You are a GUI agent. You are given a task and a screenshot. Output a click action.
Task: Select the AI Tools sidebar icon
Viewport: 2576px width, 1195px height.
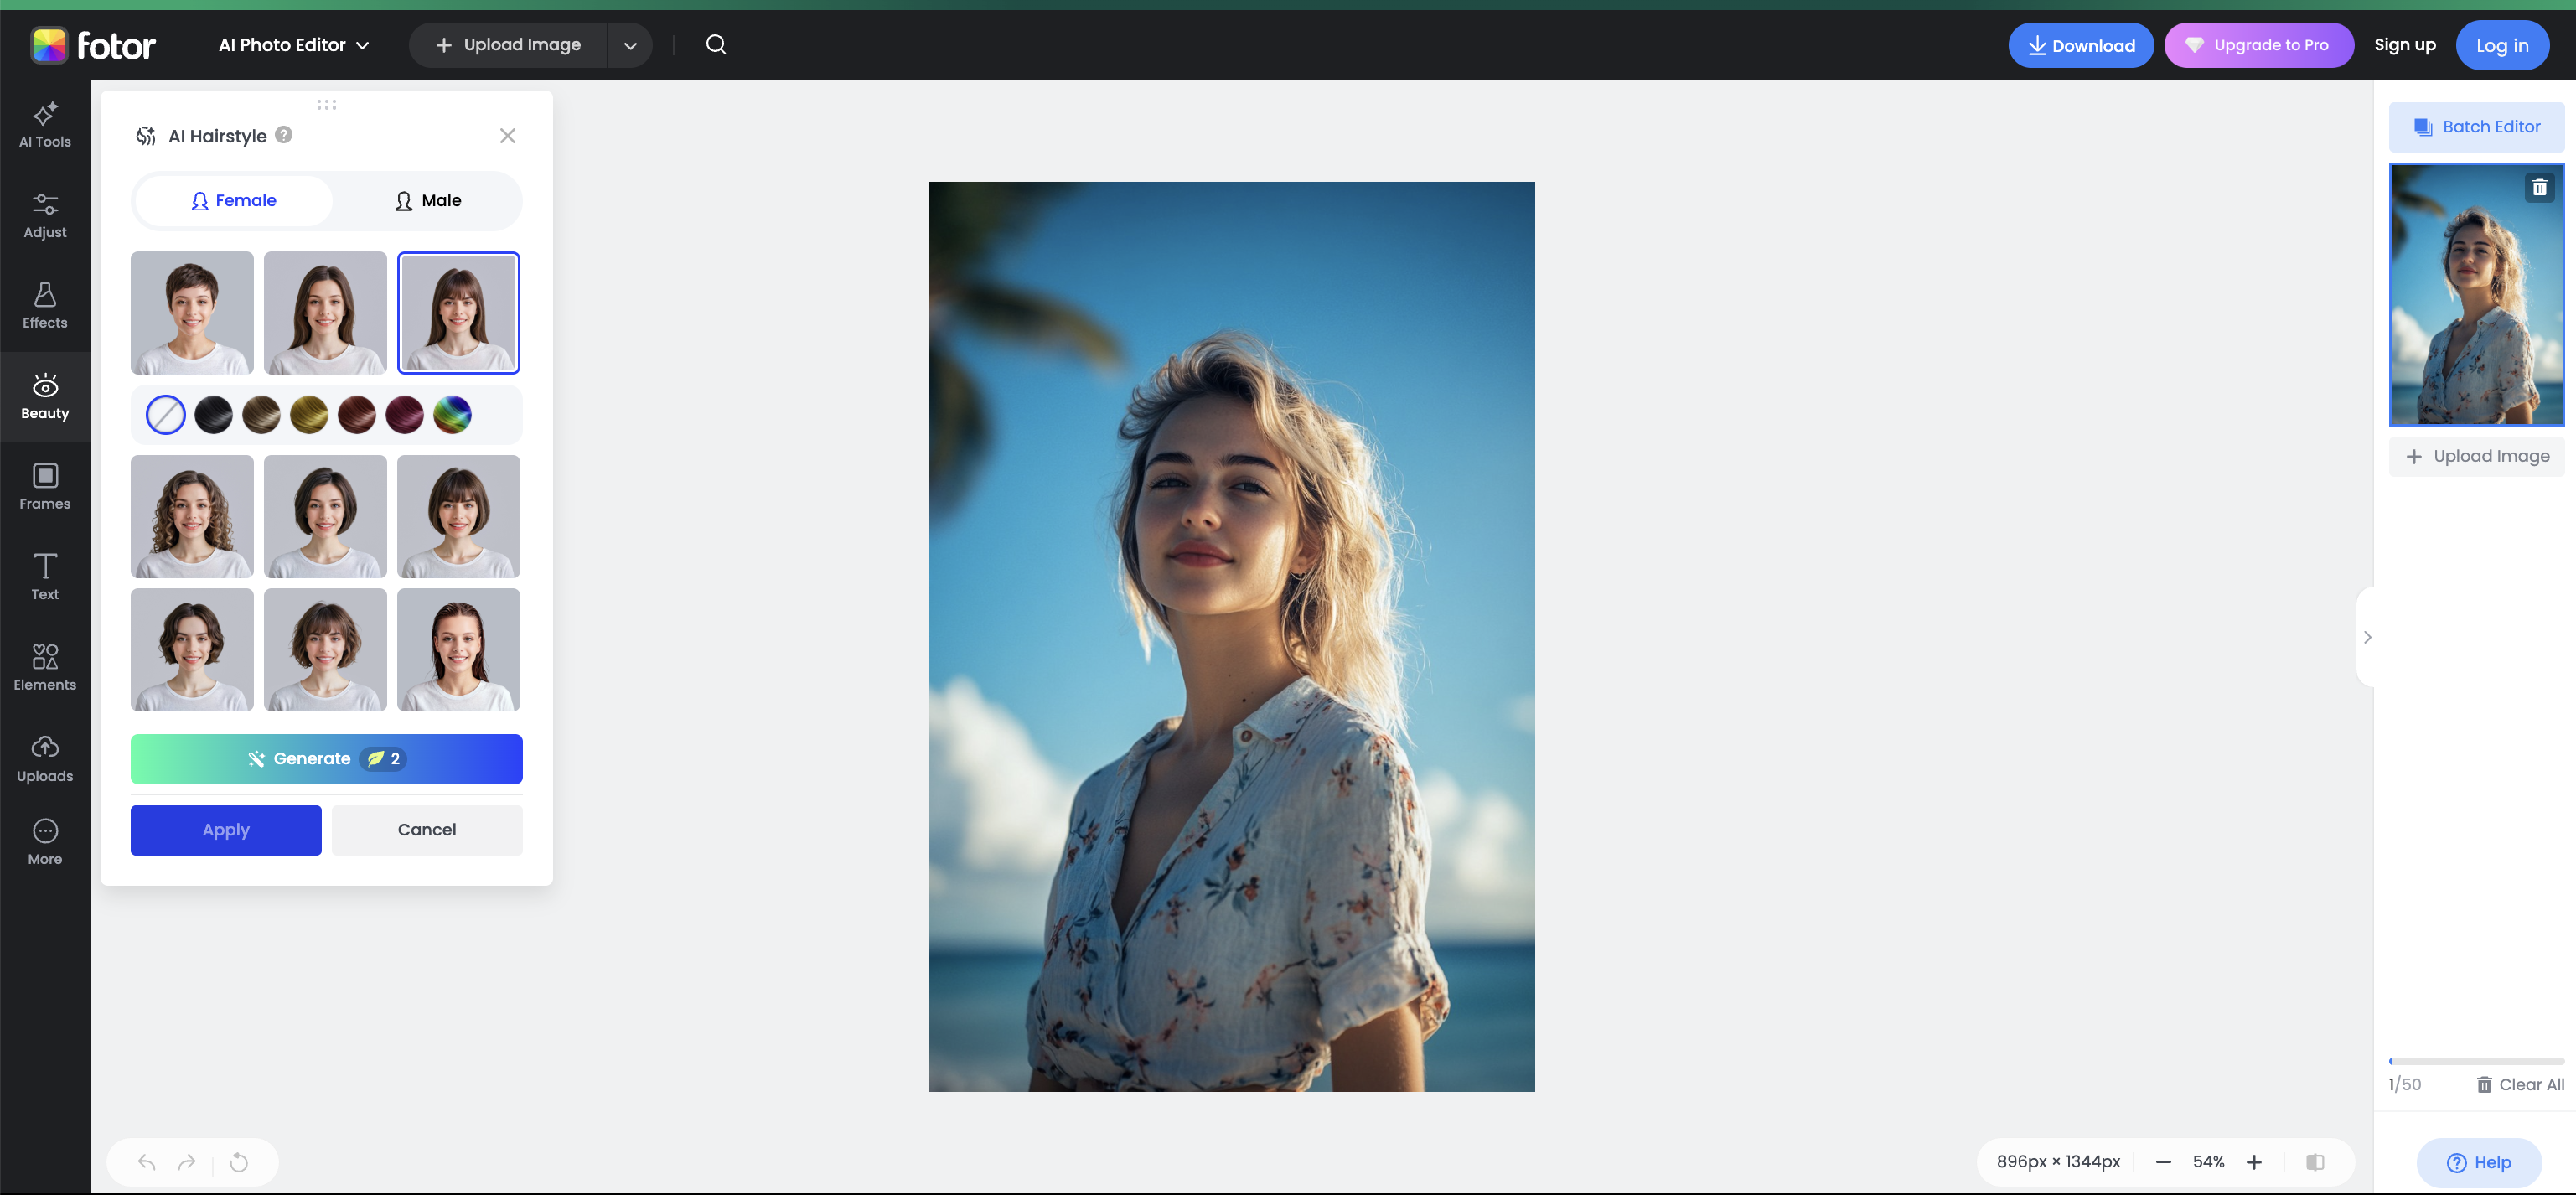(44, 124)
